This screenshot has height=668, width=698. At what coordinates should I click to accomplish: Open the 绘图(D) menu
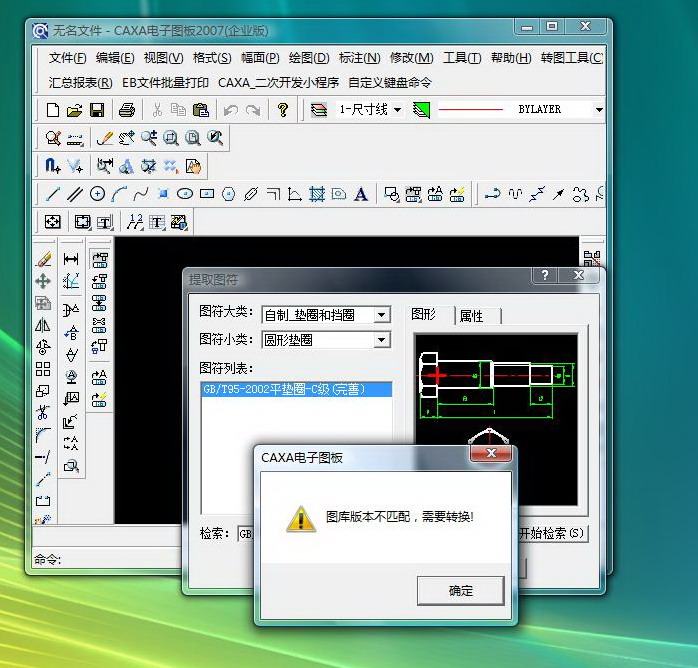pos(309,58)
